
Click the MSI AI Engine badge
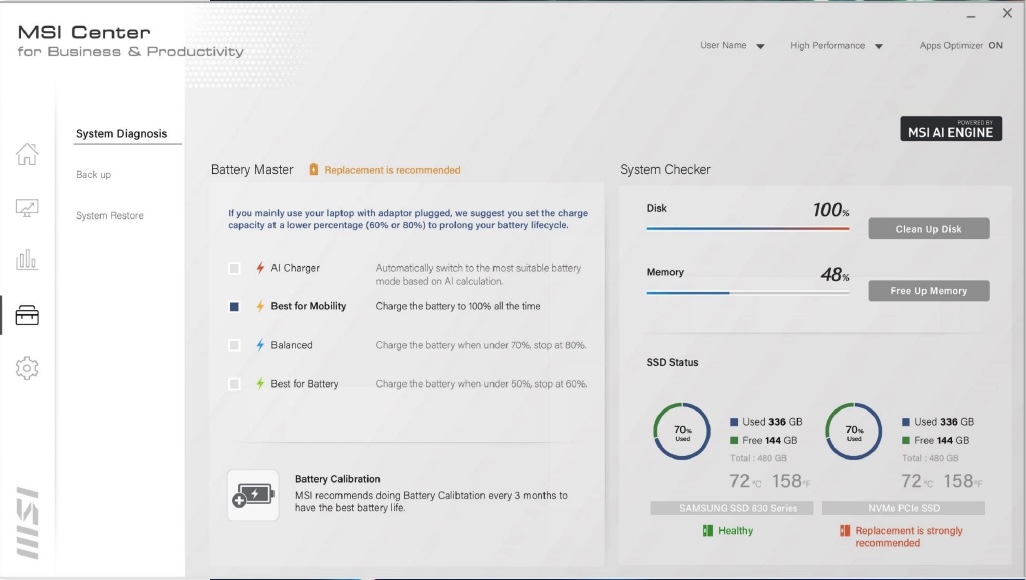[x=951, y=129]
